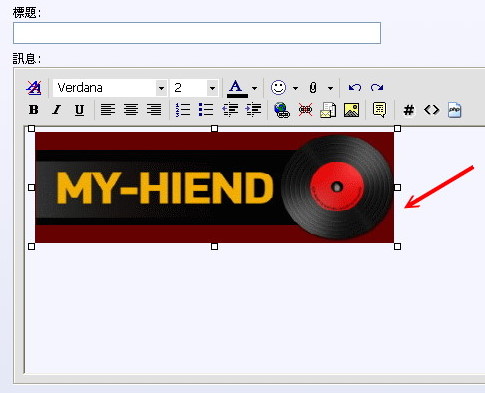The image size is (485, 393).
Task: Click the Undo arrow icon
Action: (x=355, y=88)
